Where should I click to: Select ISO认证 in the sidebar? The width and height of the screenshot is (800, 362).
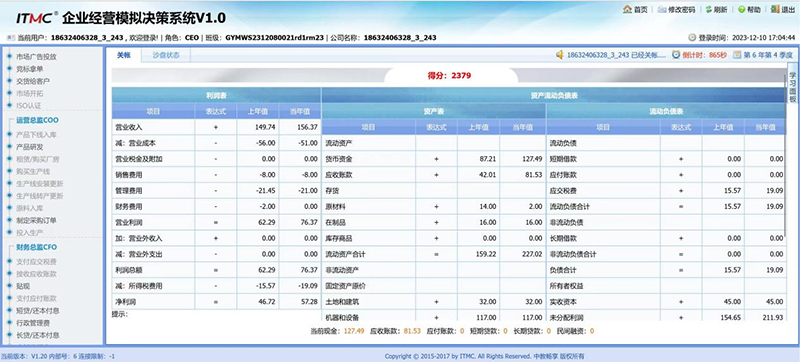(x=29, y=106)
